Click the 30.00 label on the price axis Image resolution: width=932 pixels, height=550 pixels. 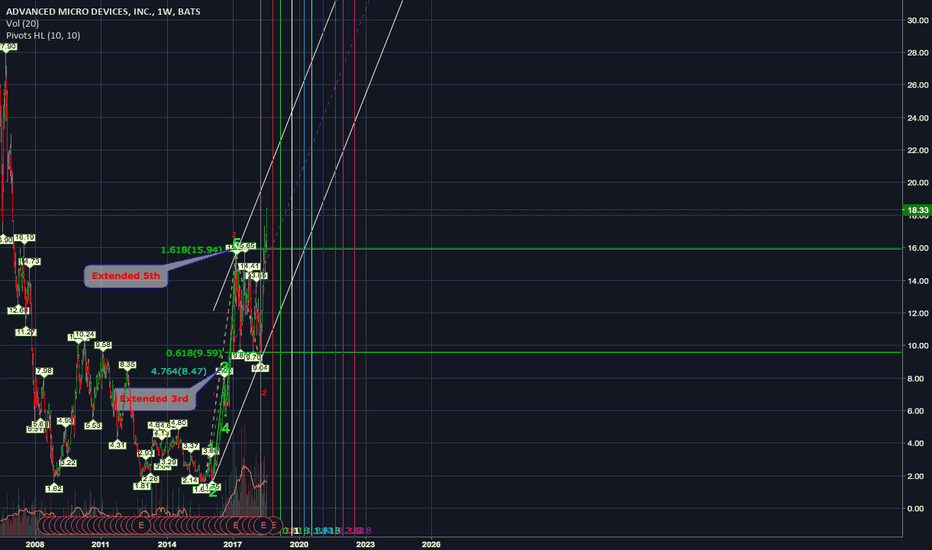(918, 20)
